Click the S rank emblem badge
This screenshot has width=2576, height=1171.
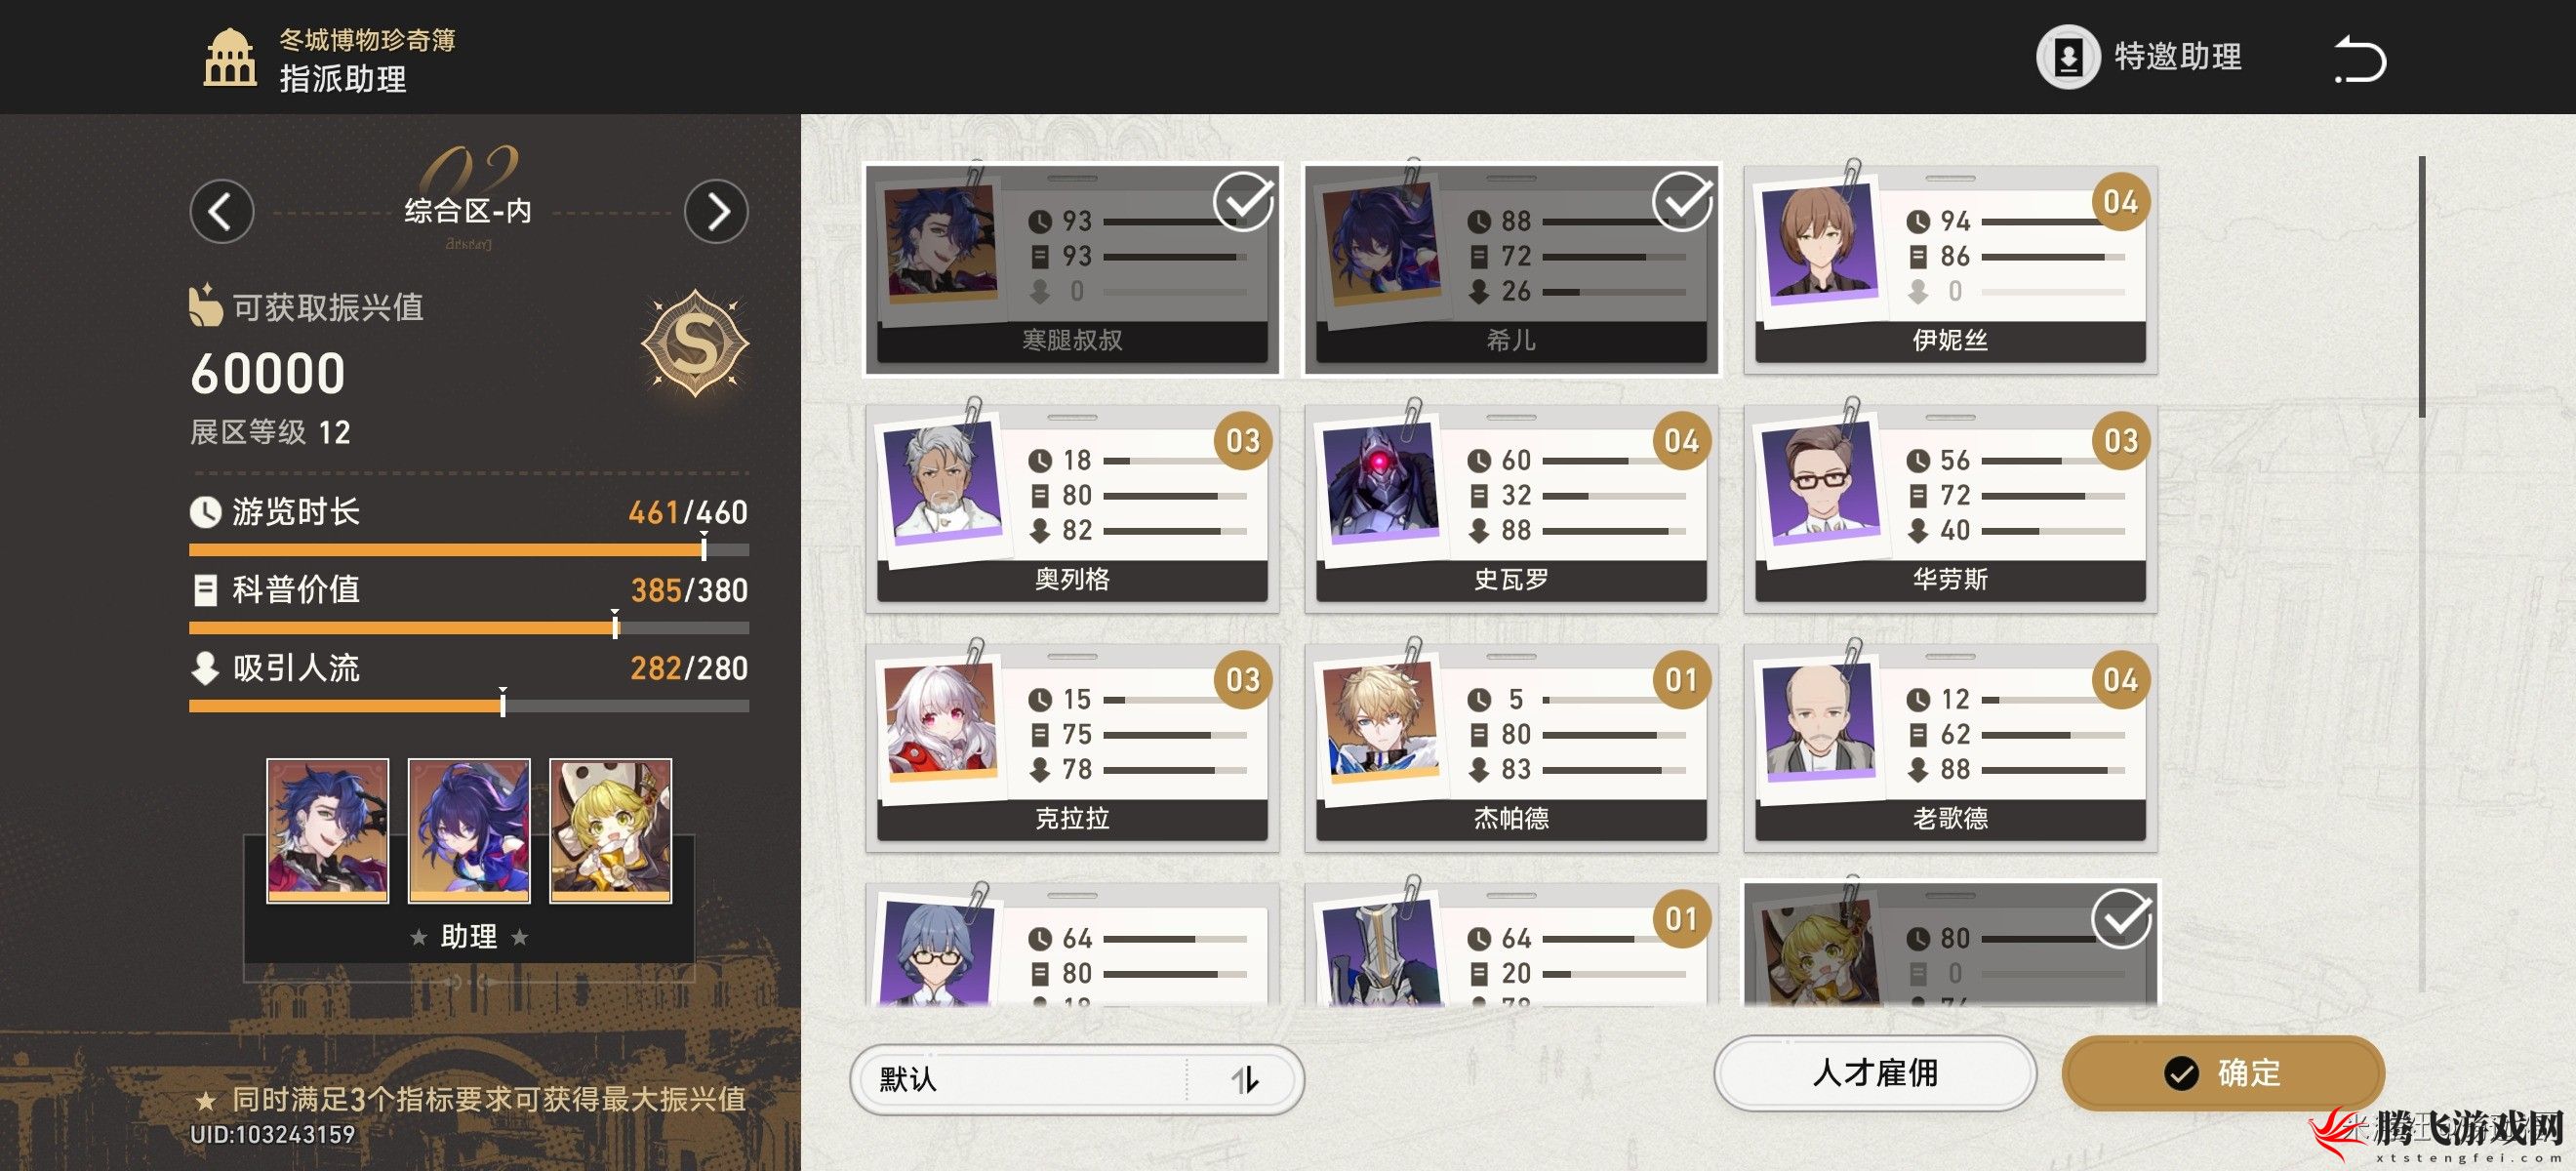click(x=695, y=343)
